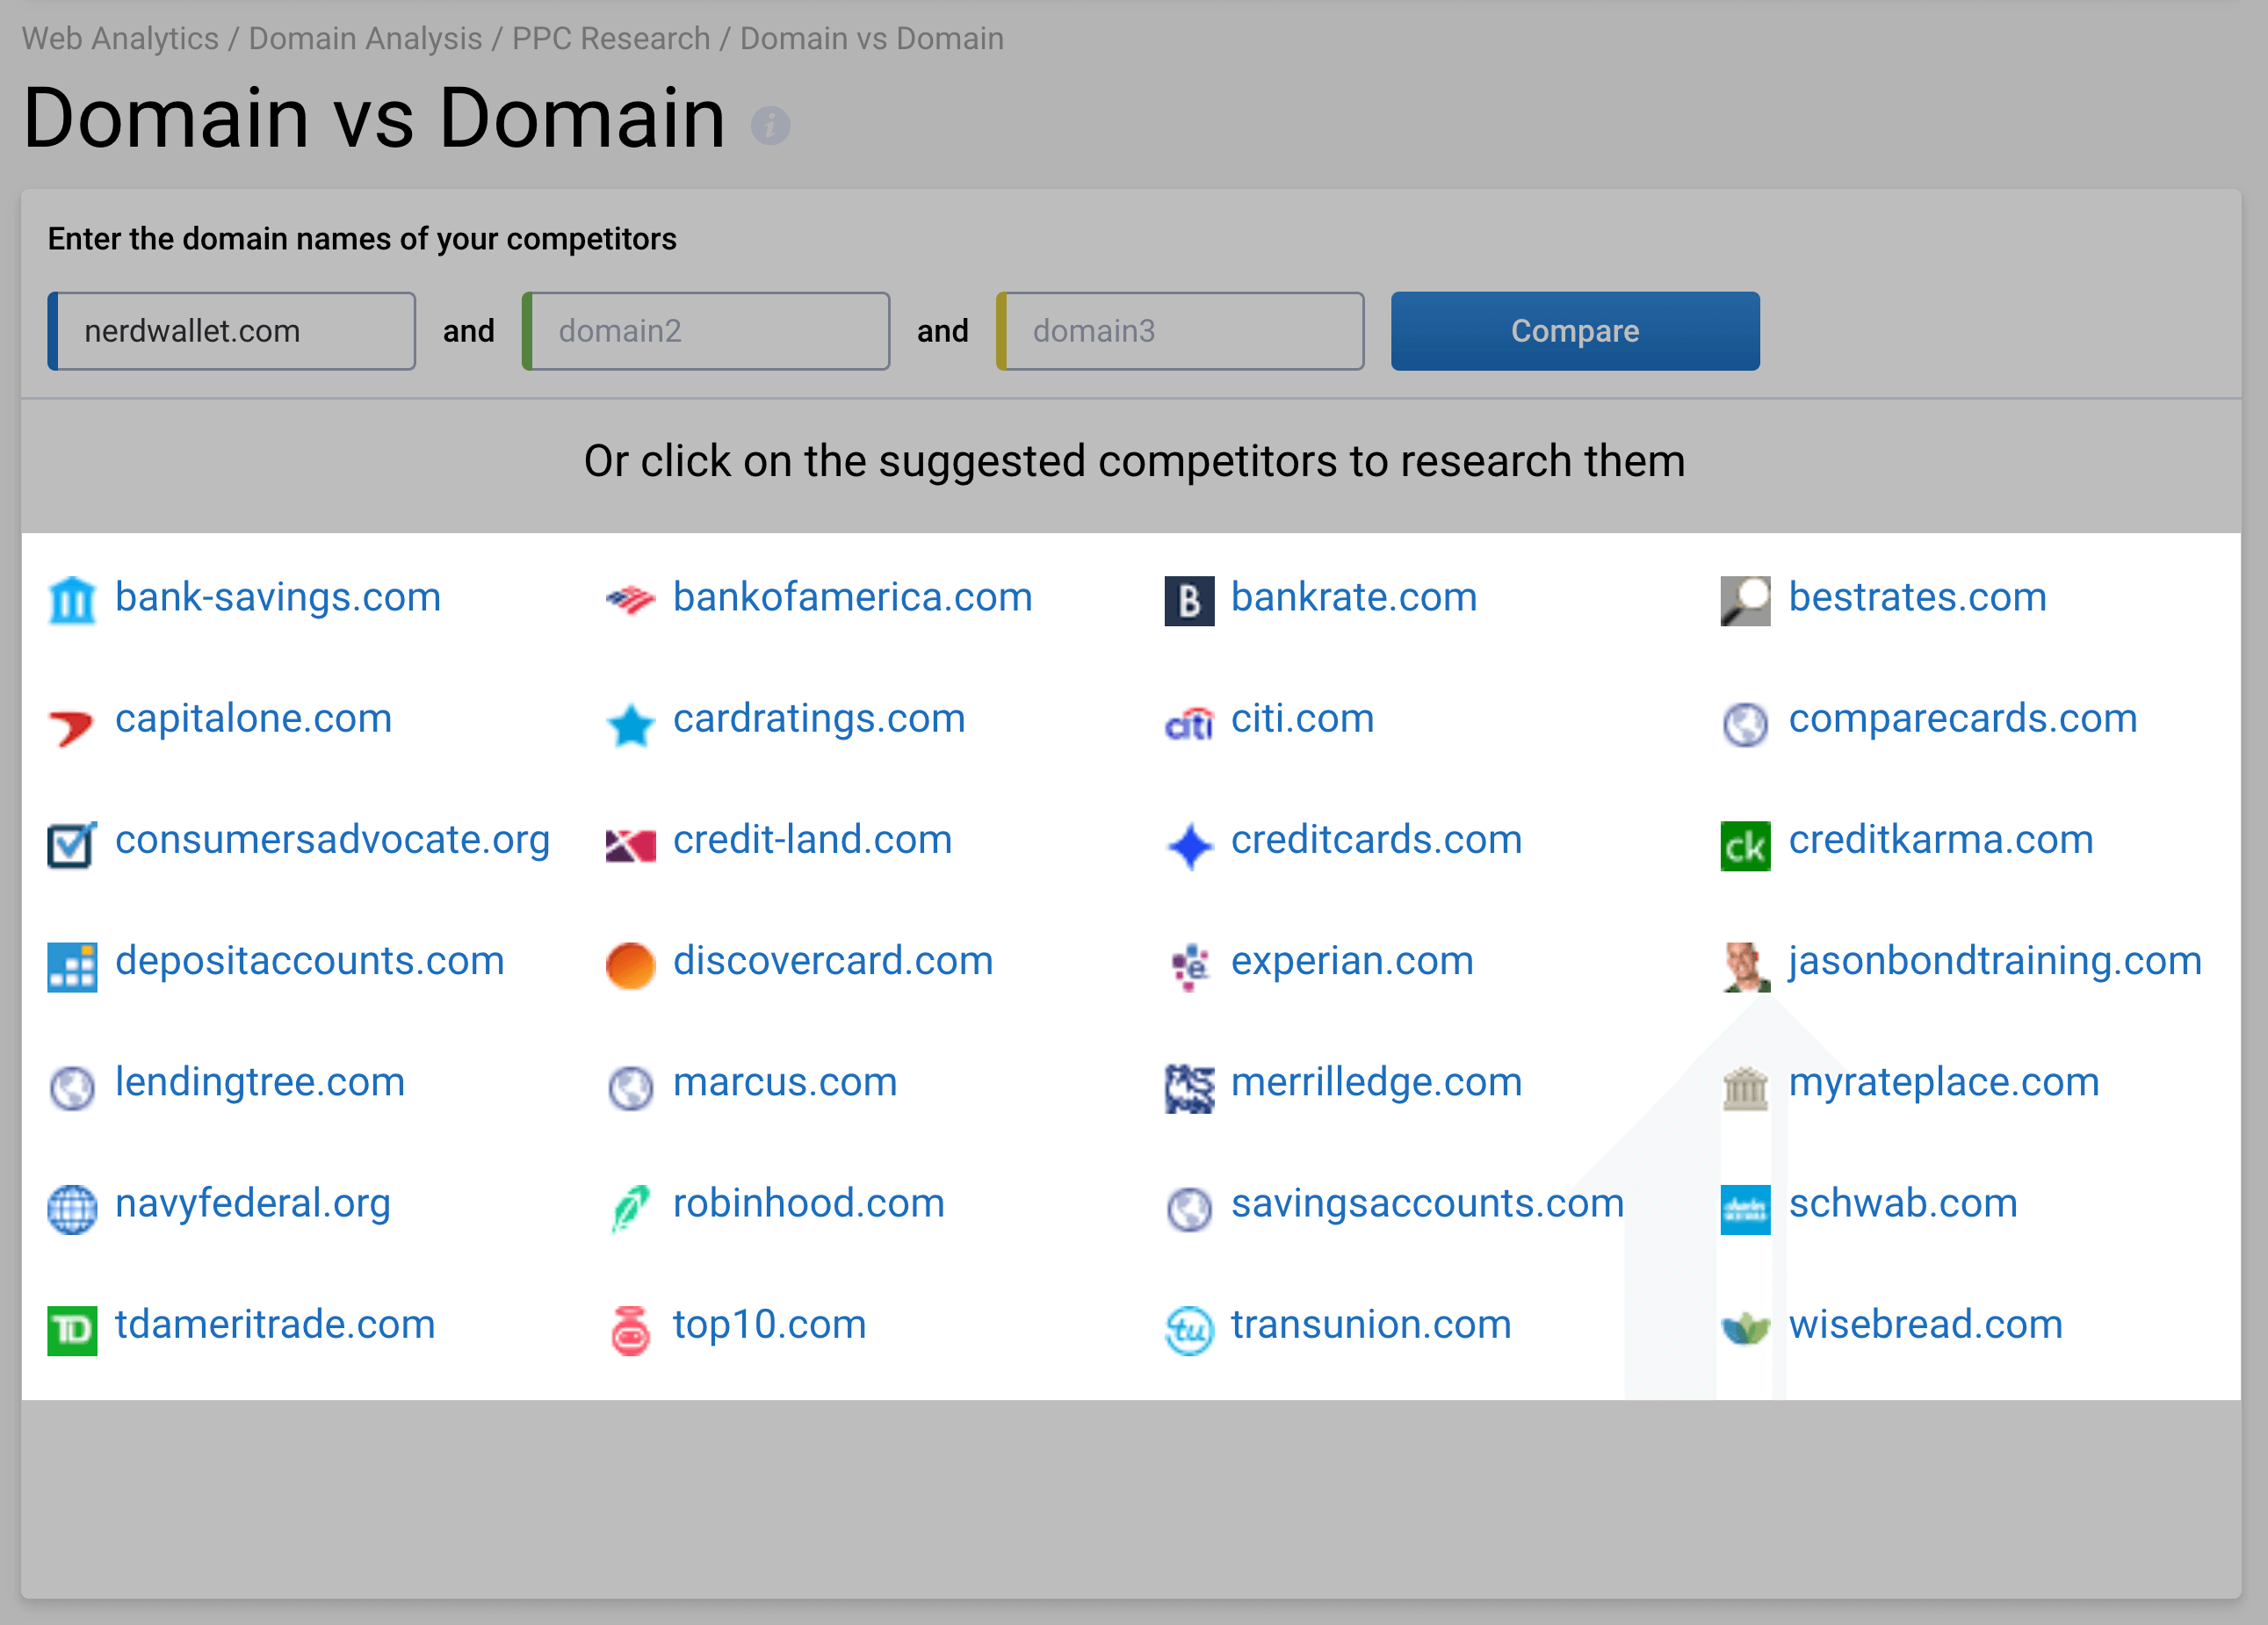This screenshot has width=2268, height=1625.
Task: Click the creditcards.com blue spark icon
Action: tap(1189, 844)
